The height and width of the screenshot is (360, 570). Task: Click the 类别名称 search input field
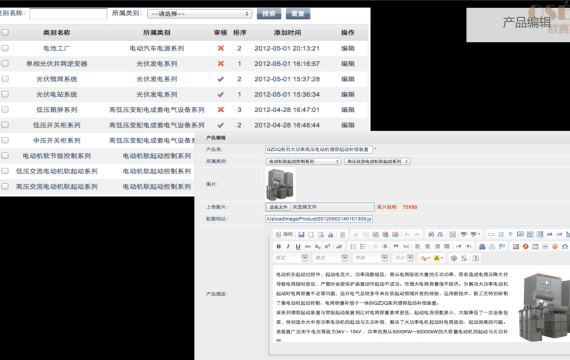tap(68, 14)
